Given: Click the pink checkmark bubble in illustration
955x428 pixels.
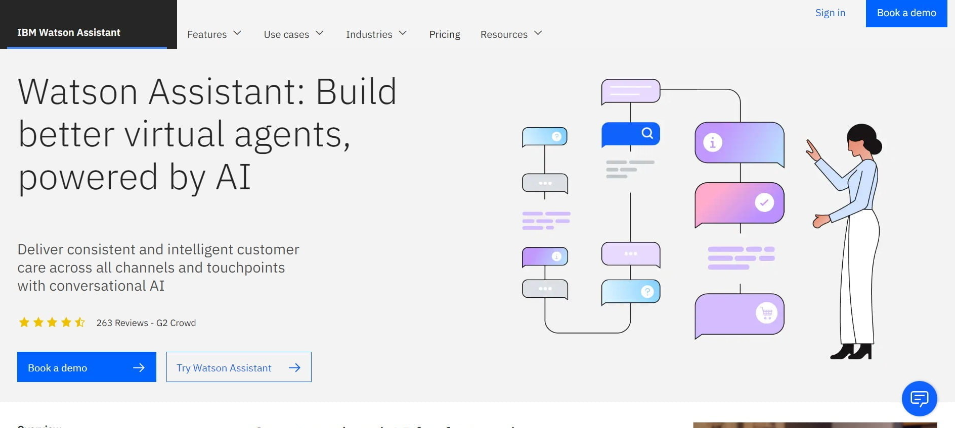Looking at the screenshot, I should pyautogui.click(x=739, y=205).
